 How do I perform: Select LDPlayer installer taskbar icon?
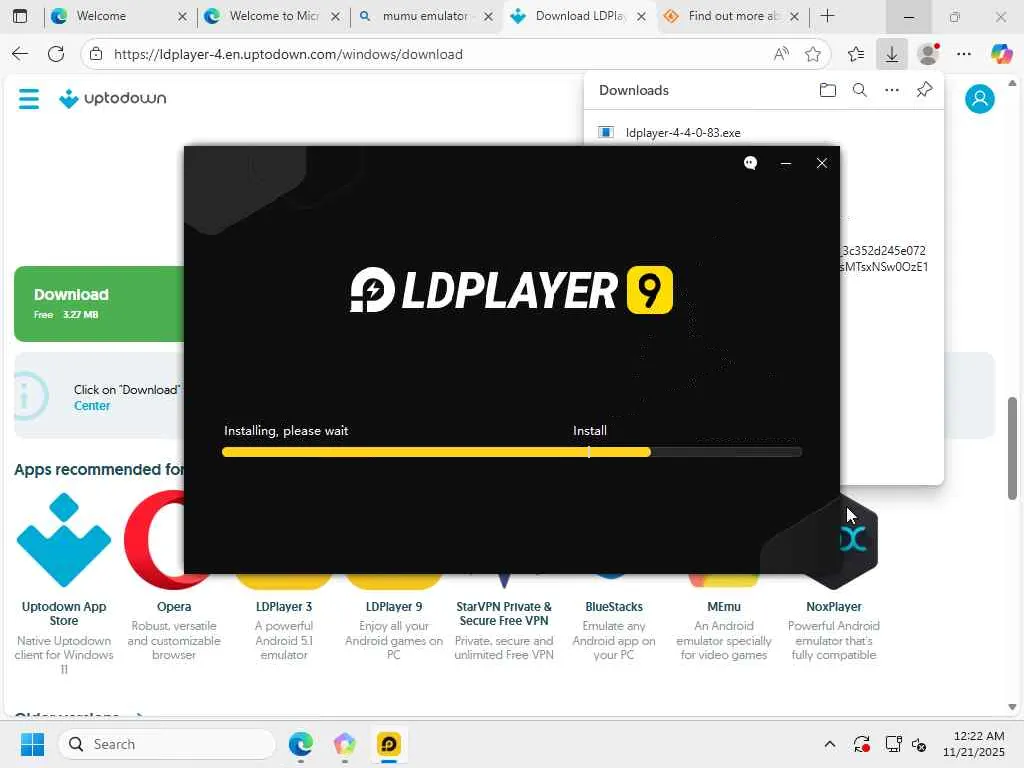pos(389,744)
